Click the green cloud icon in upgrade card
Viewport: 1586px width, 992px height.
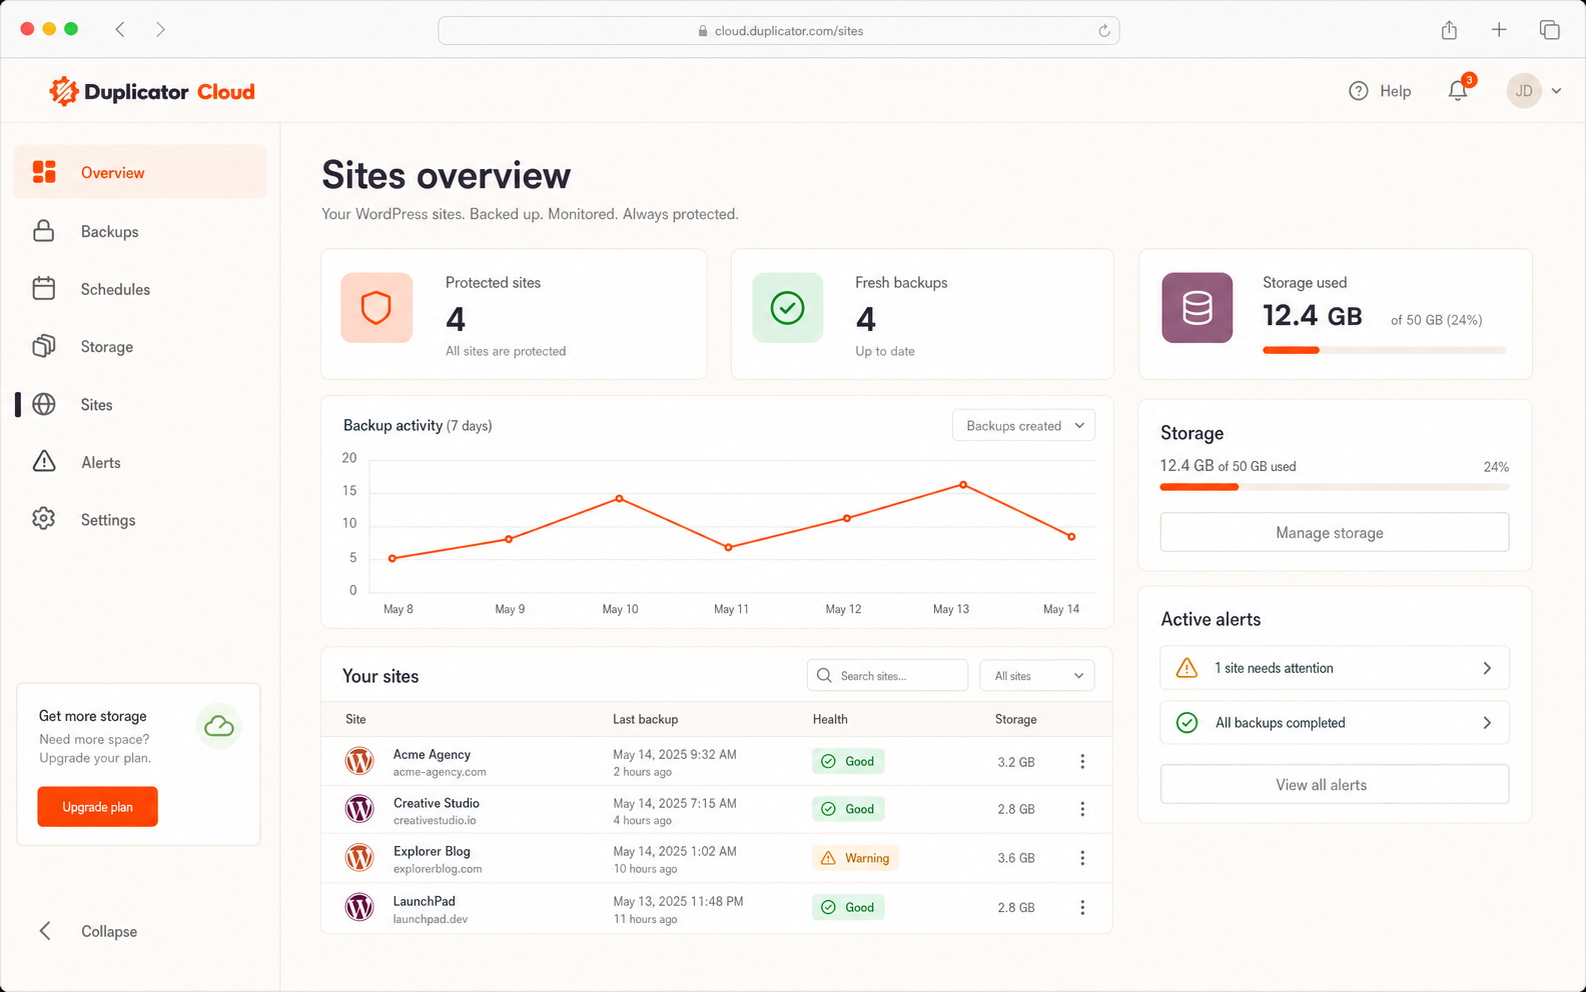219,726
